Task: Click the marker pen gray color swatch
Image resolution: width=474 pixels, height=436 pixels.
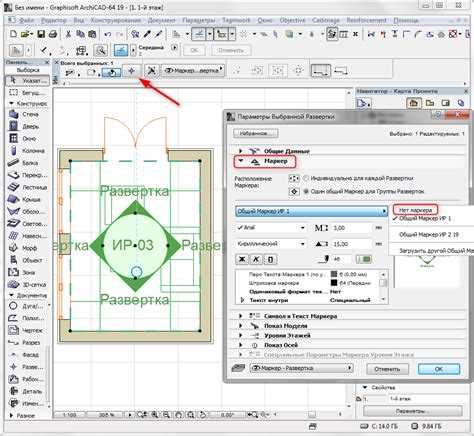Action: [334, 274]
